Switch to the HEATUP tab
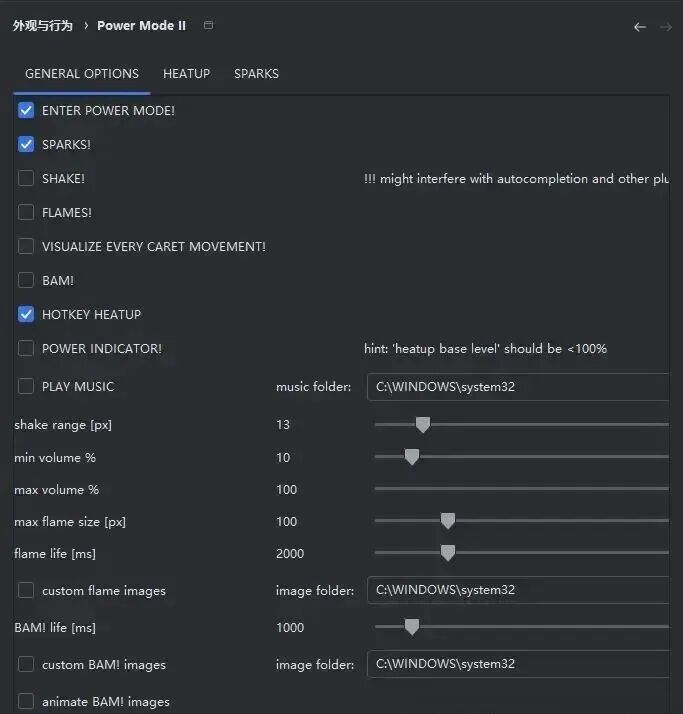683x714 pixels. [187, 74]
